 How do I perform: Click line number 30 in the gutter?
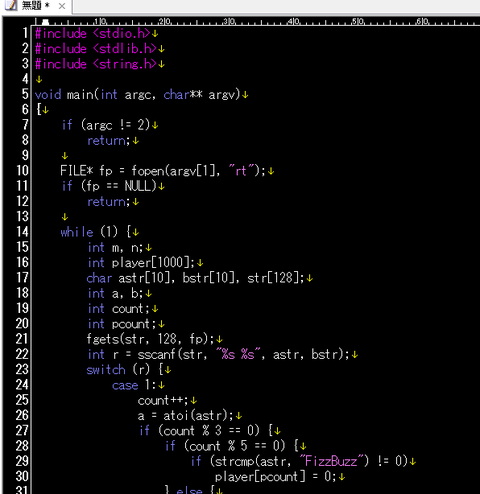(22, 476)
